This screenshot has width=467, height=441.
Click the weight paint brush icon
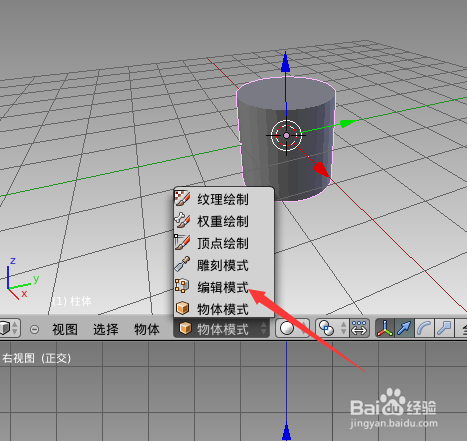[x=183, y=220]
